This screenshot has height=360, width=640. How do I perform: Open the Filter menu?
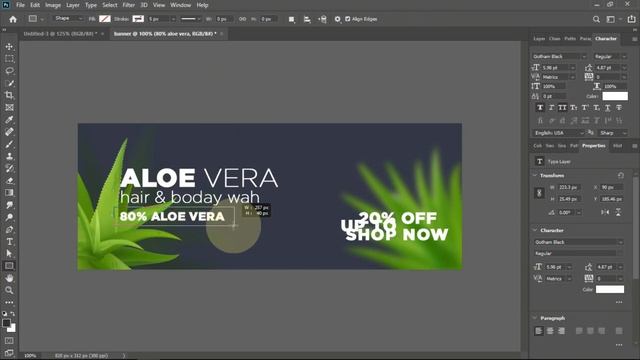click(x=129, y=5)
